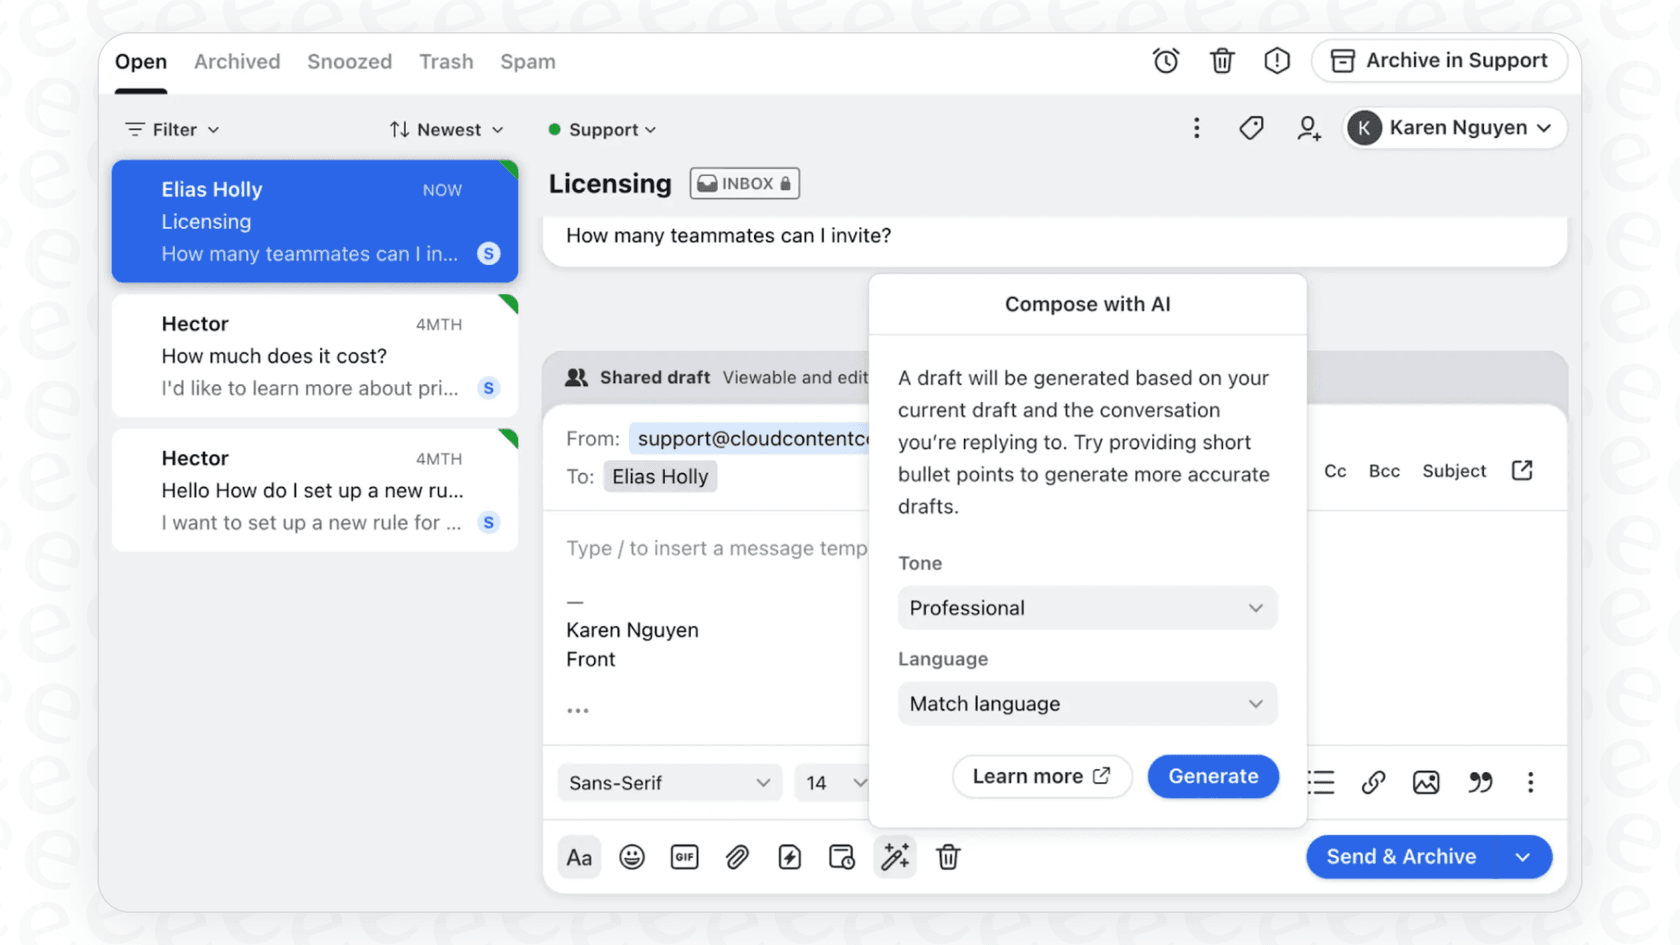Viewport: 1680px width, 945px height.
Task: Snooze the conversation with the alarm clock icon
Action: pos(1166,60)
